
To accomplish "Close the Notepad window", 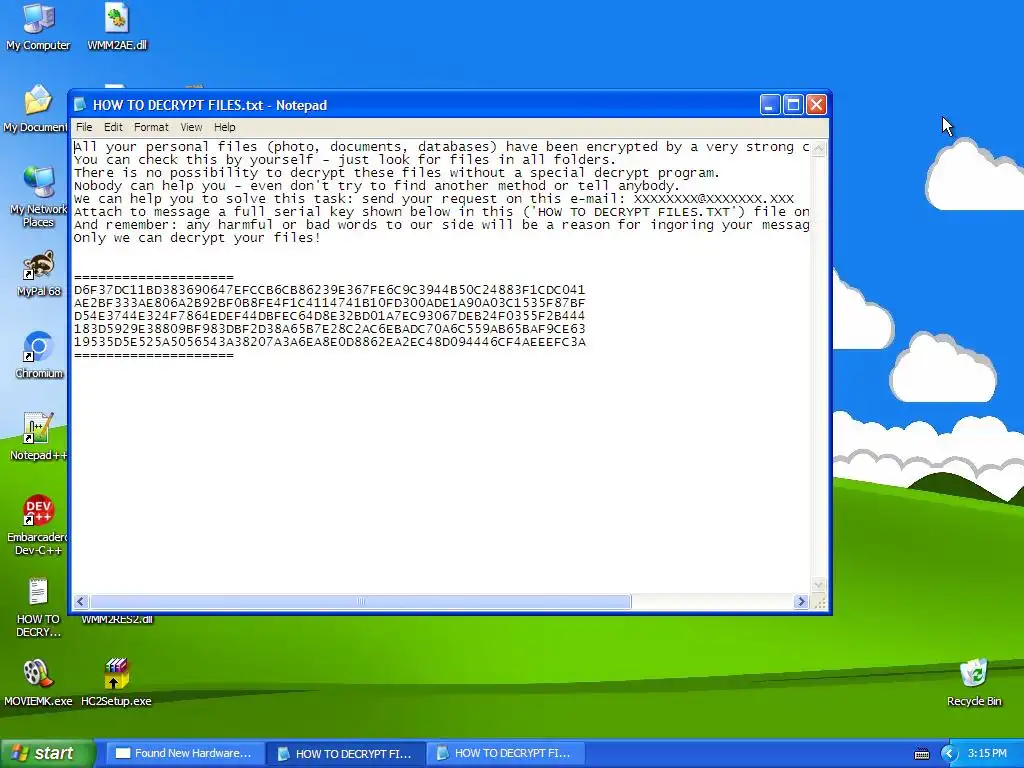I will [817, 104].
